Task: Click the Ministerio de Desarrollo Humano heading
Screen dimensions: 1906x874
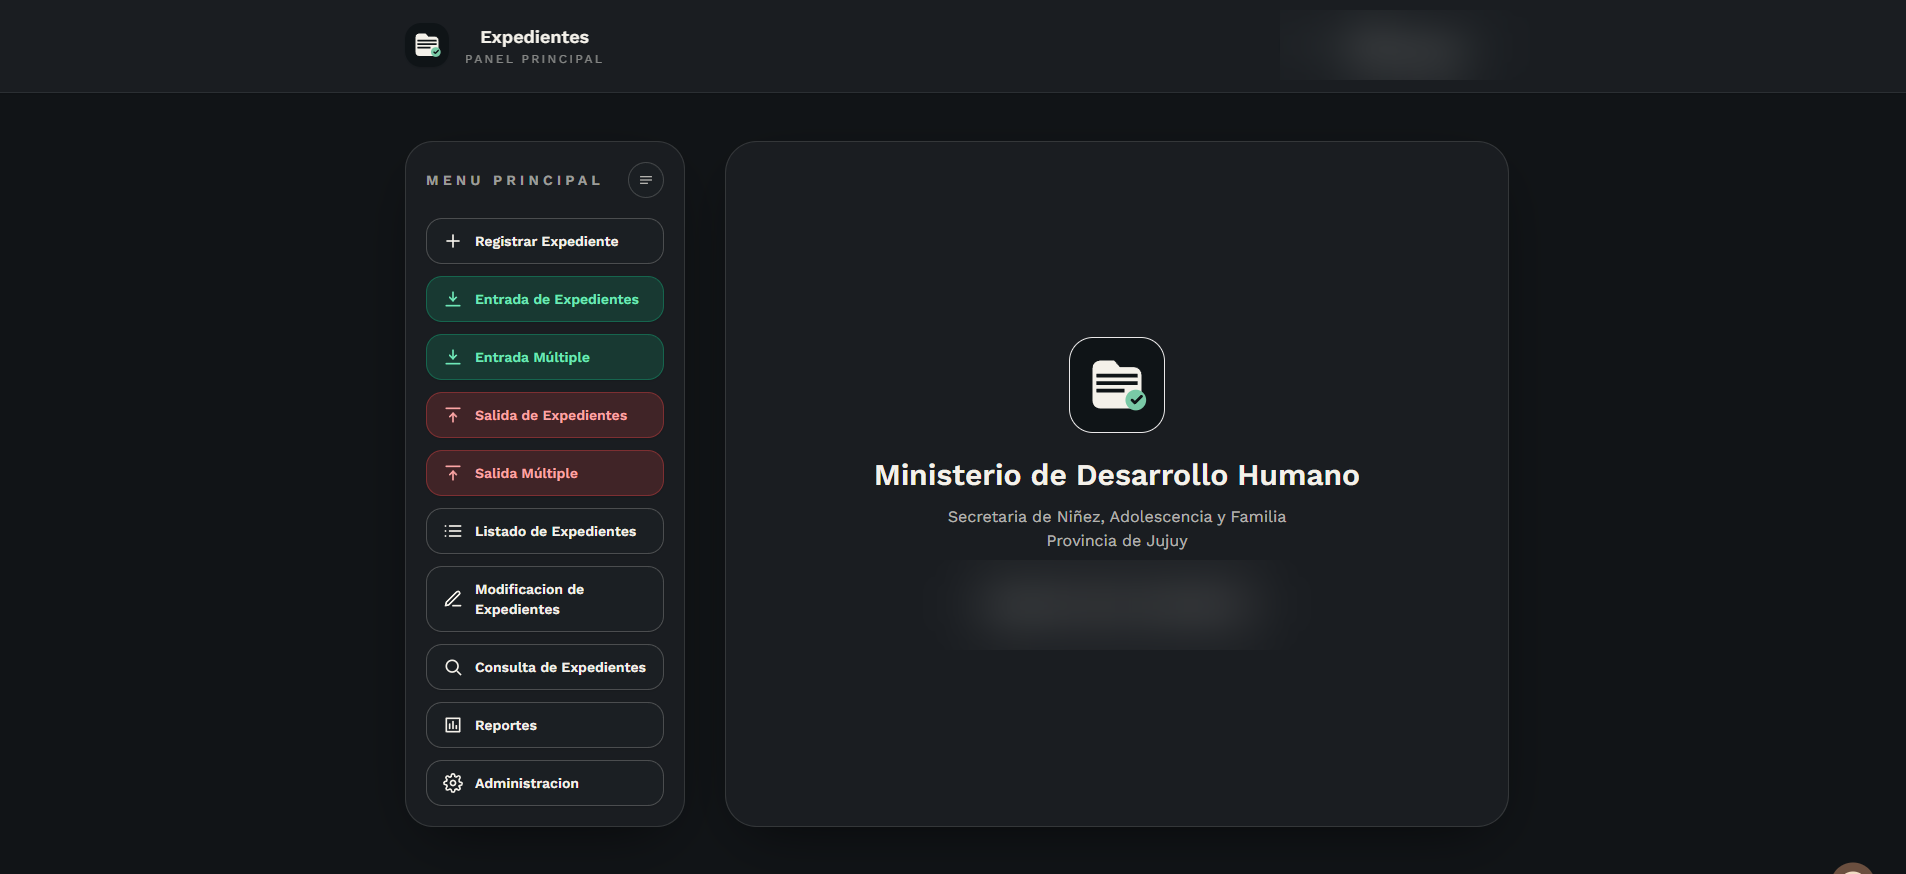Action: click(1117, 475)
